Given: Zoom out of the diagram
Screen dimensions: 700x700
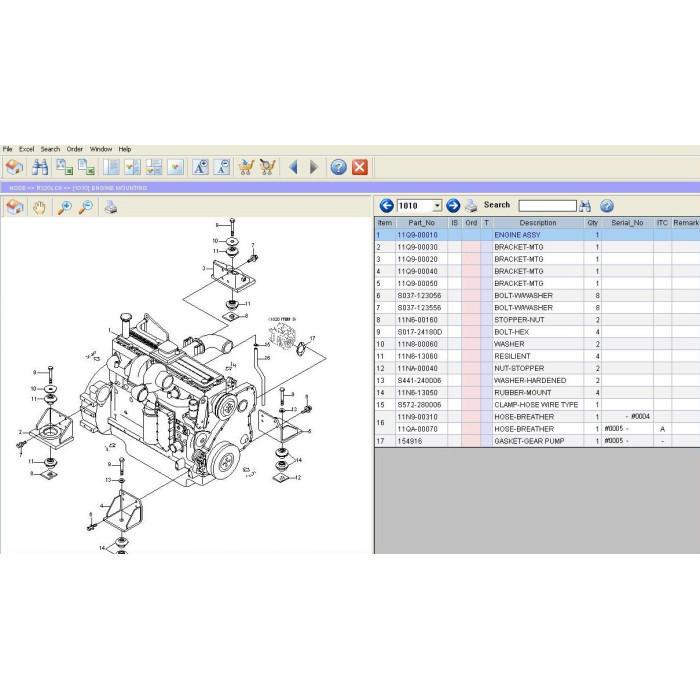Looking at the screenshot, I should pyautogui.click(x=86, y=207).
